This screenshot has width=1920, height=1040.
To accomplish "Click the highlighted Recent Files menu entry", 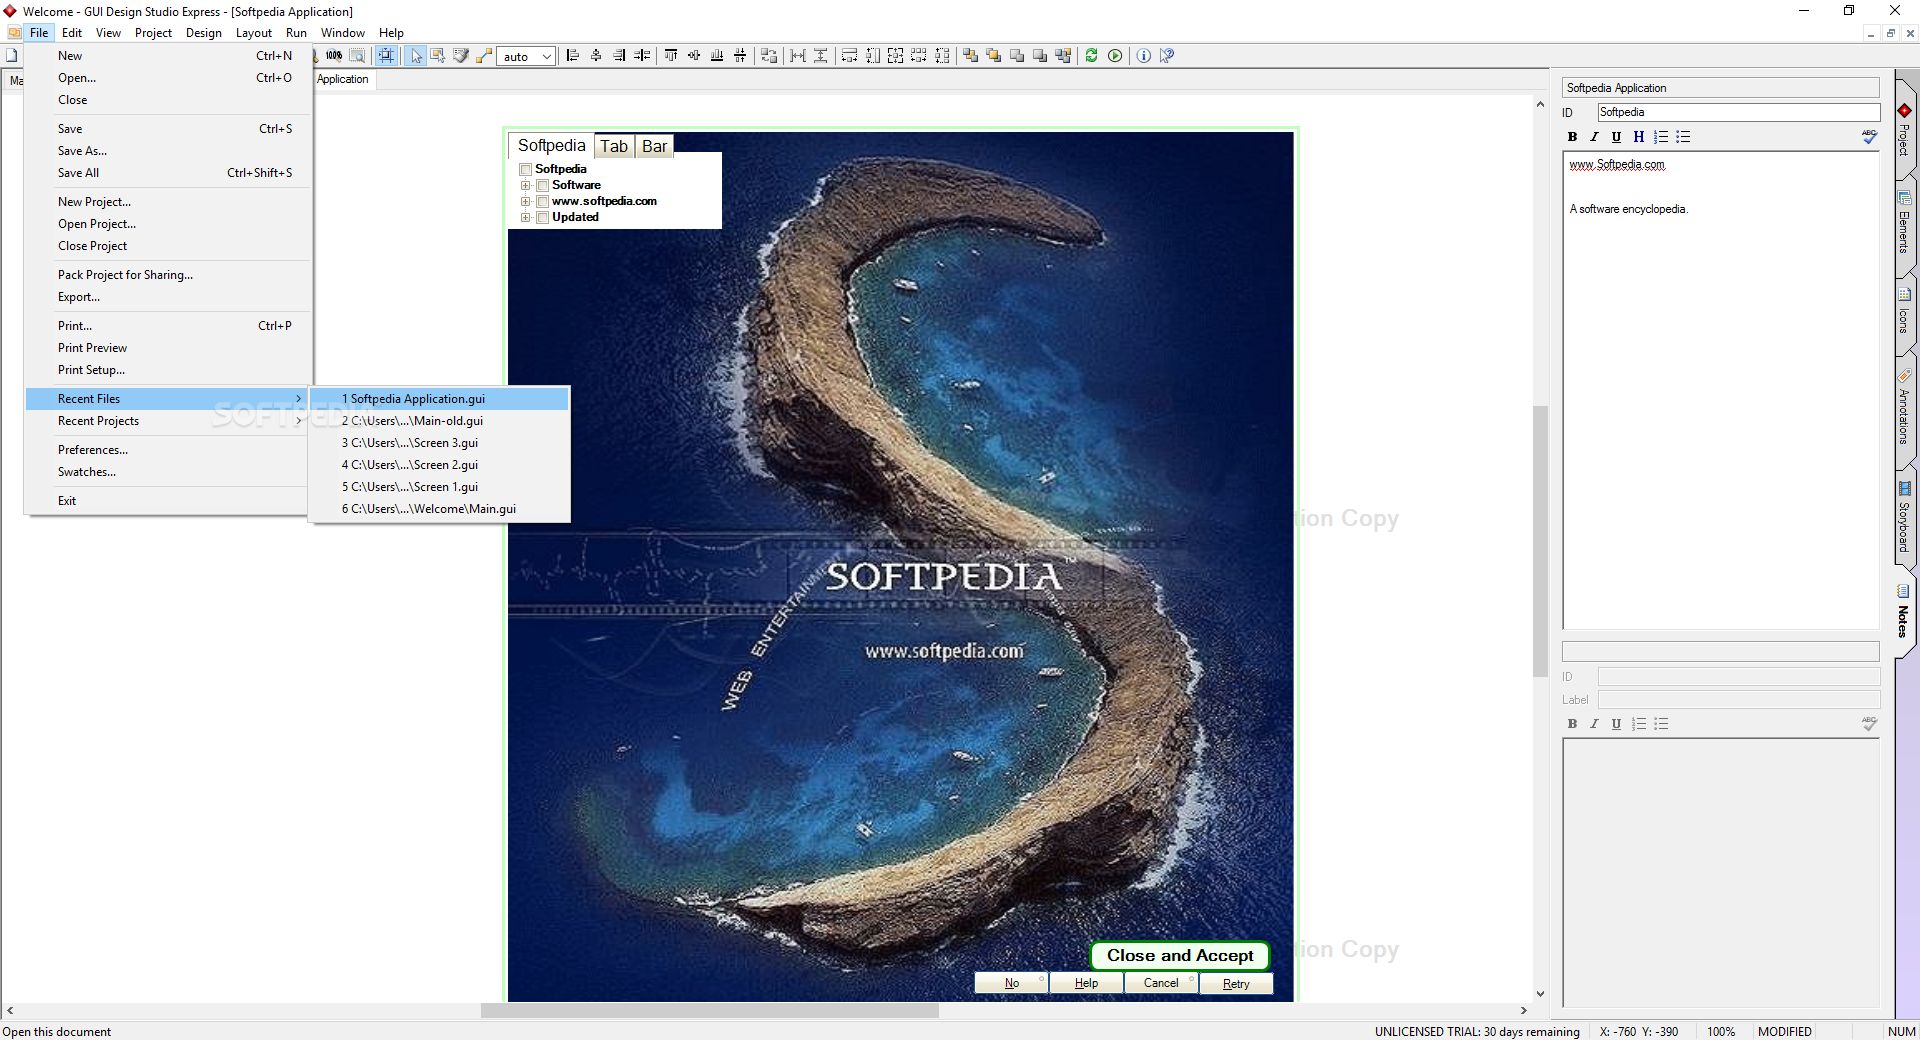I will pyautogui.click(x=167, y=399).
